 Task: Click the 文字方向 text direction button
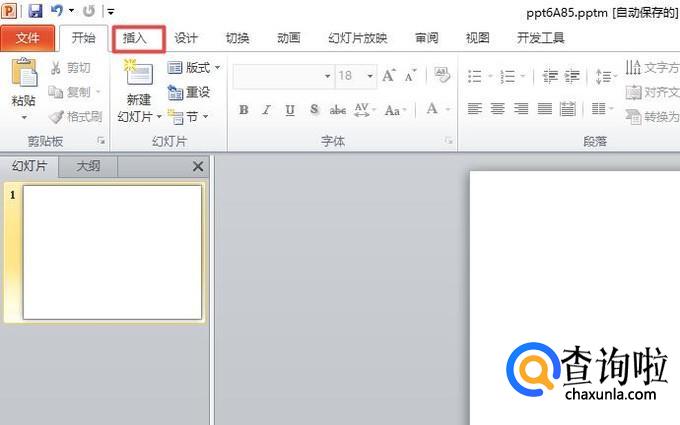(x=652, y=68)
